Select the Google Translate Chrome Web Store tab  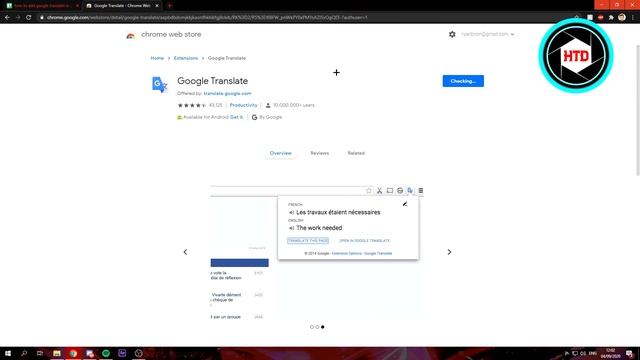click(122, 6)
